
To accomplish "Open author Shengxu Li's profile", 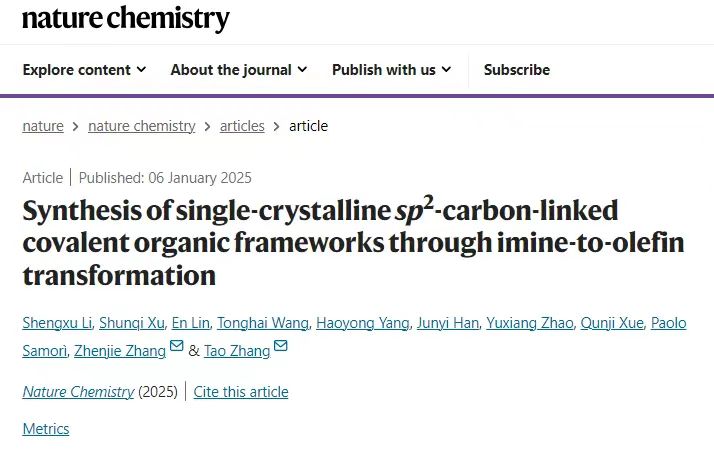I will pos(57,323).
